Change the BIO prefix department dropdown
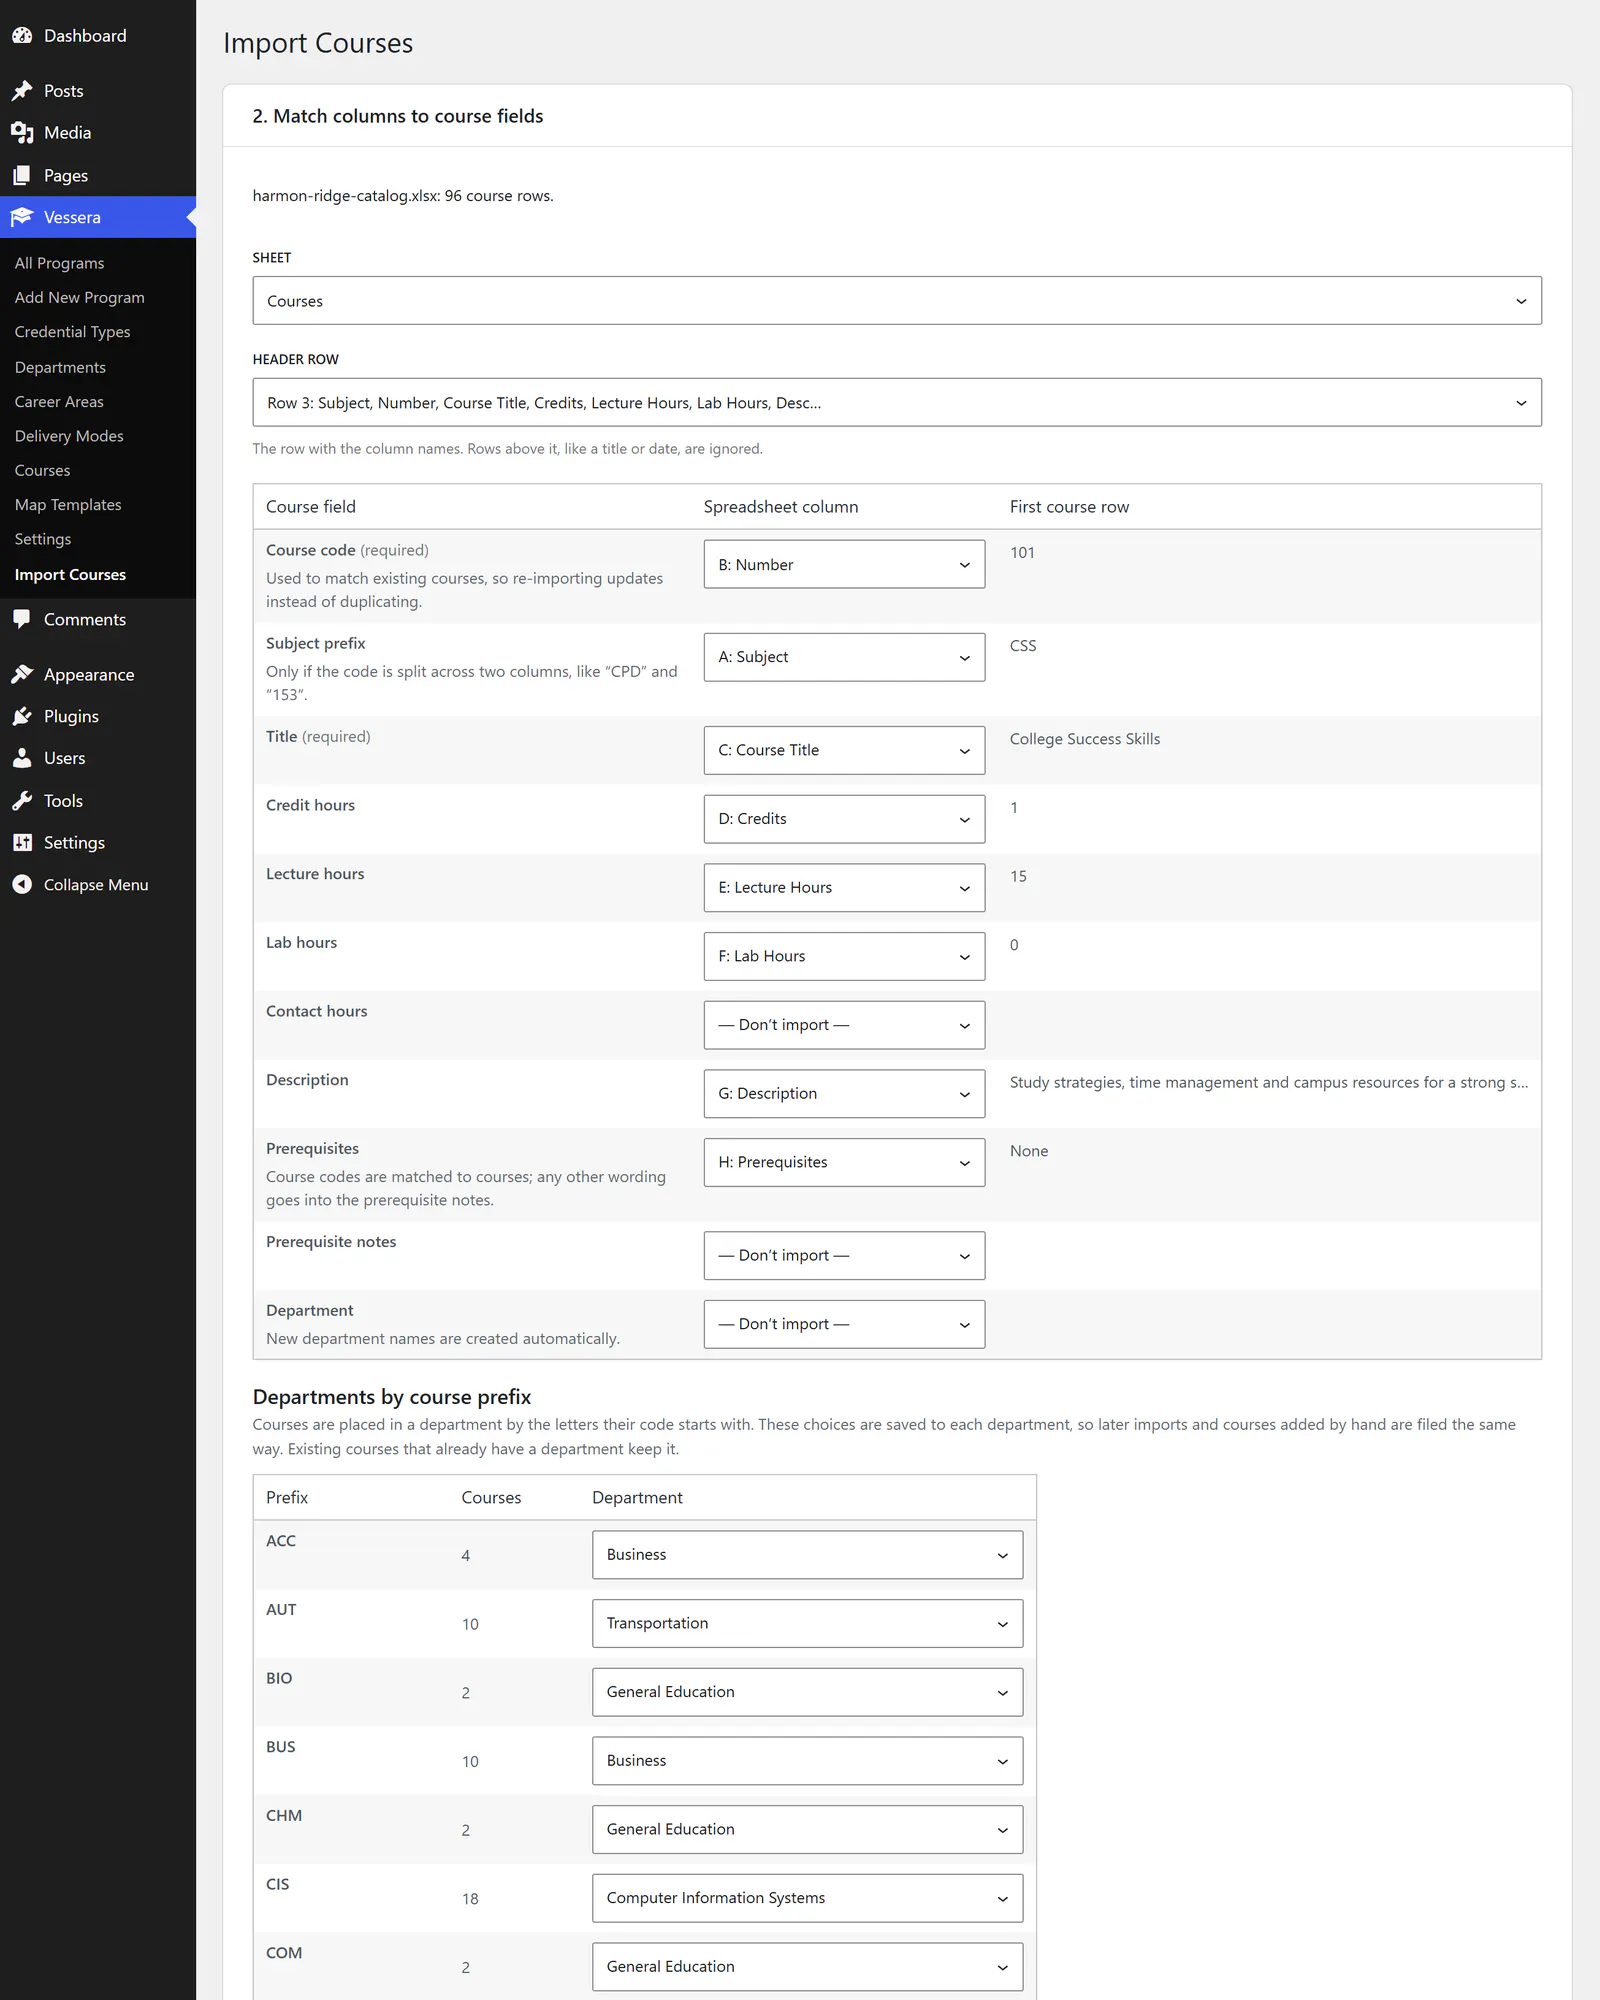 807,1692
